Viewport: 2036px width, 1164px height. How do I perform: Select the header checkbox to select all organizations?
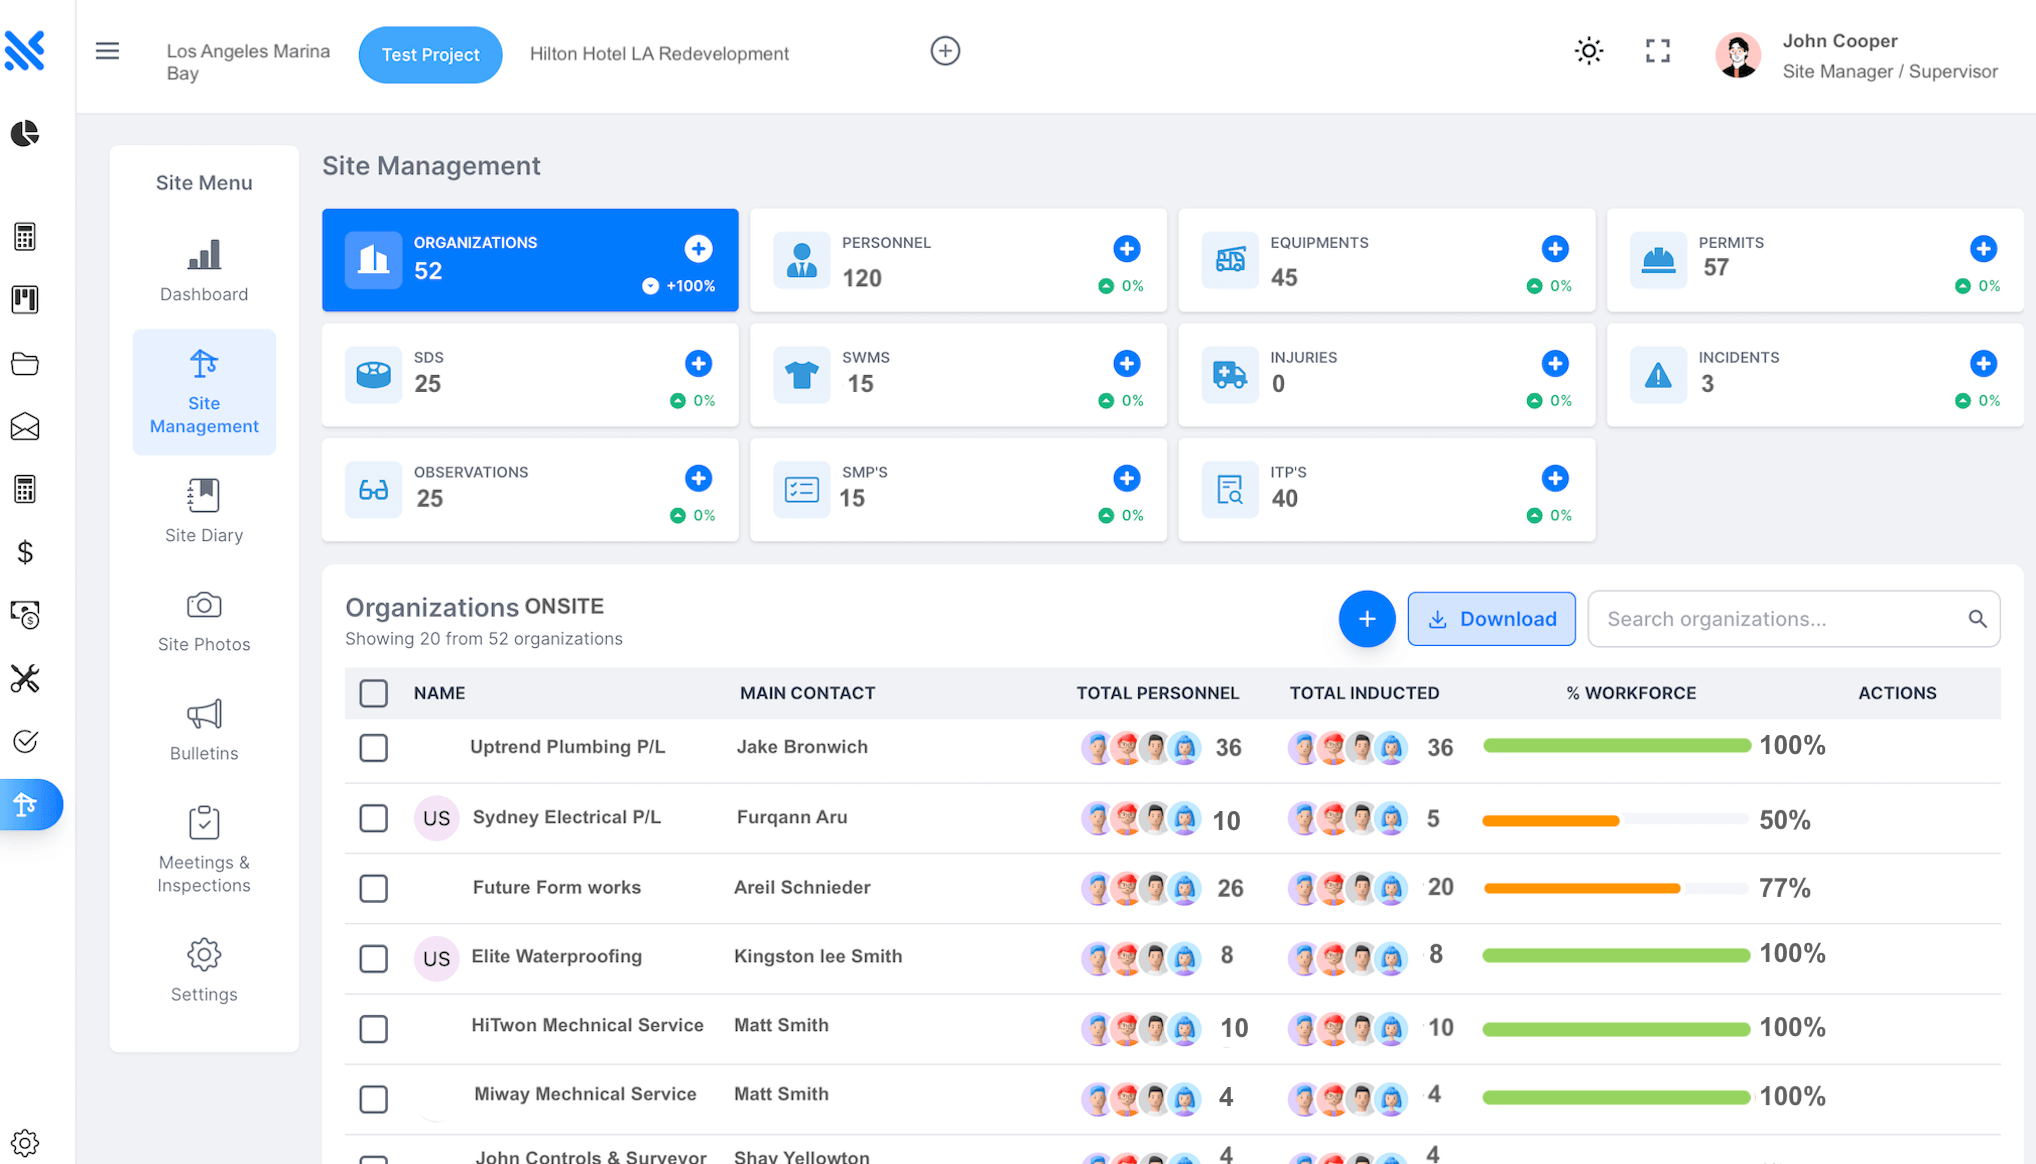click(x=373, y=693)
